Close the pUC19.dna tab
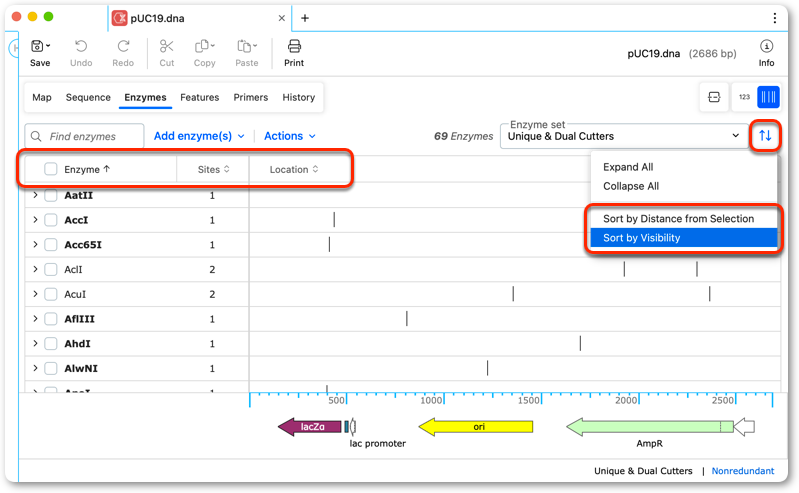The image size is (799, 493). point(281,18)
